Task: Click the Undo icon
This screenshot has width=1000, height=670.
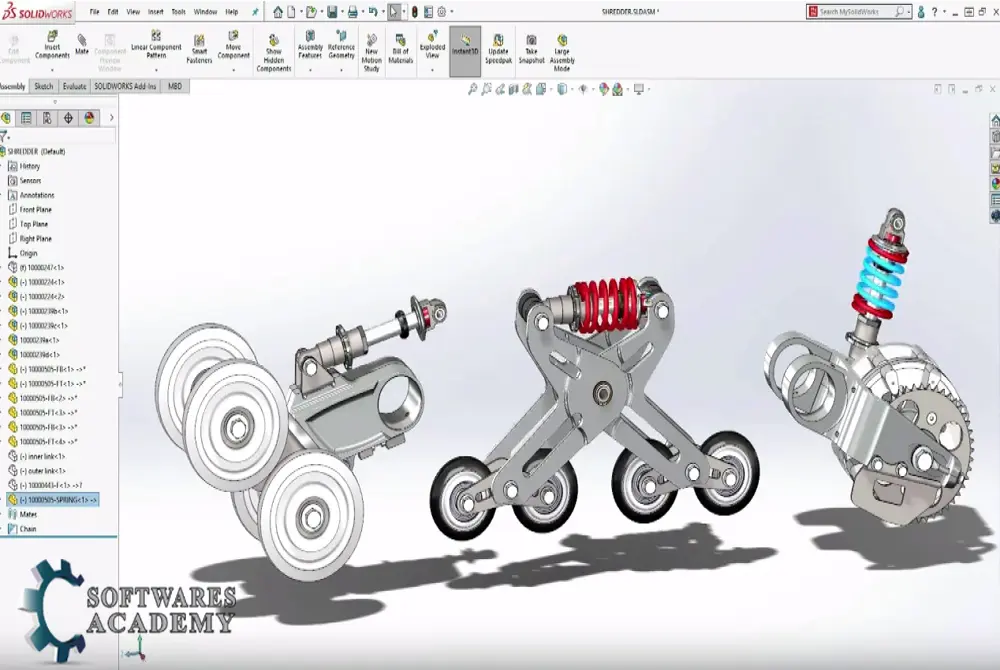Action: [x=373, y=11]
